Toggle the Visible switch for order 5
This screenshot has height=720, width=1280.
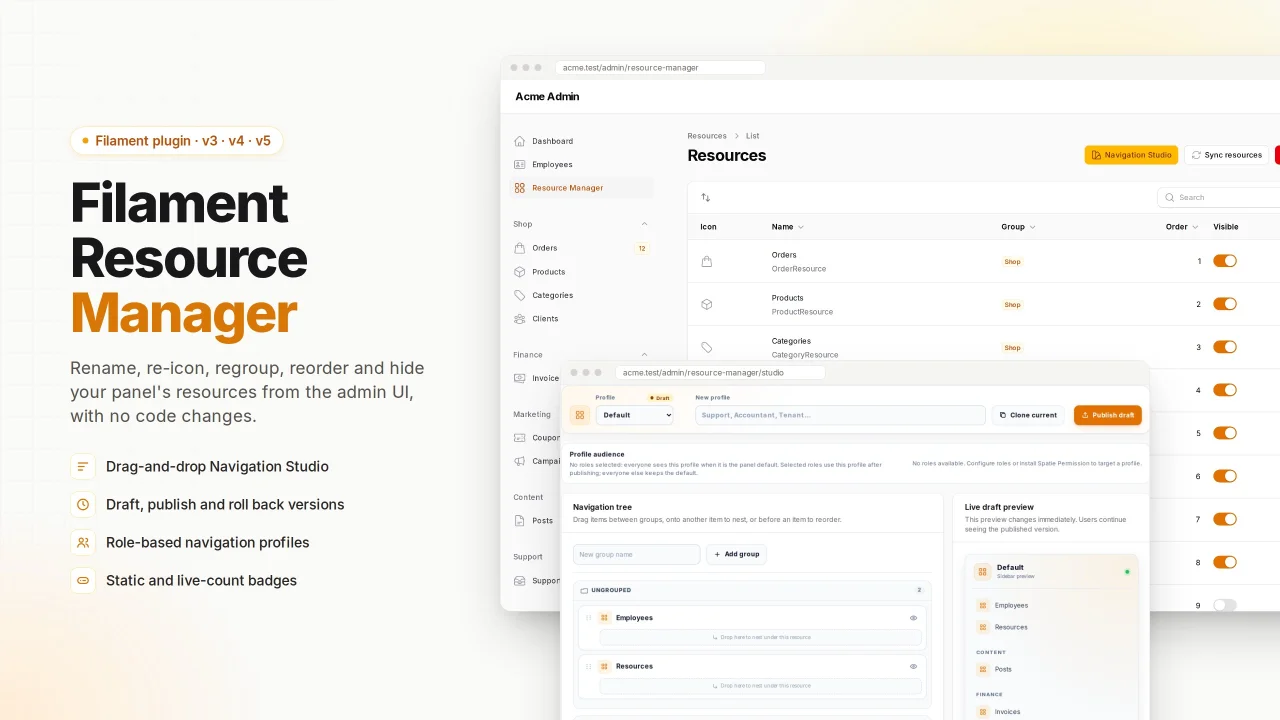pyautogui.click(x=1225, y=433)
